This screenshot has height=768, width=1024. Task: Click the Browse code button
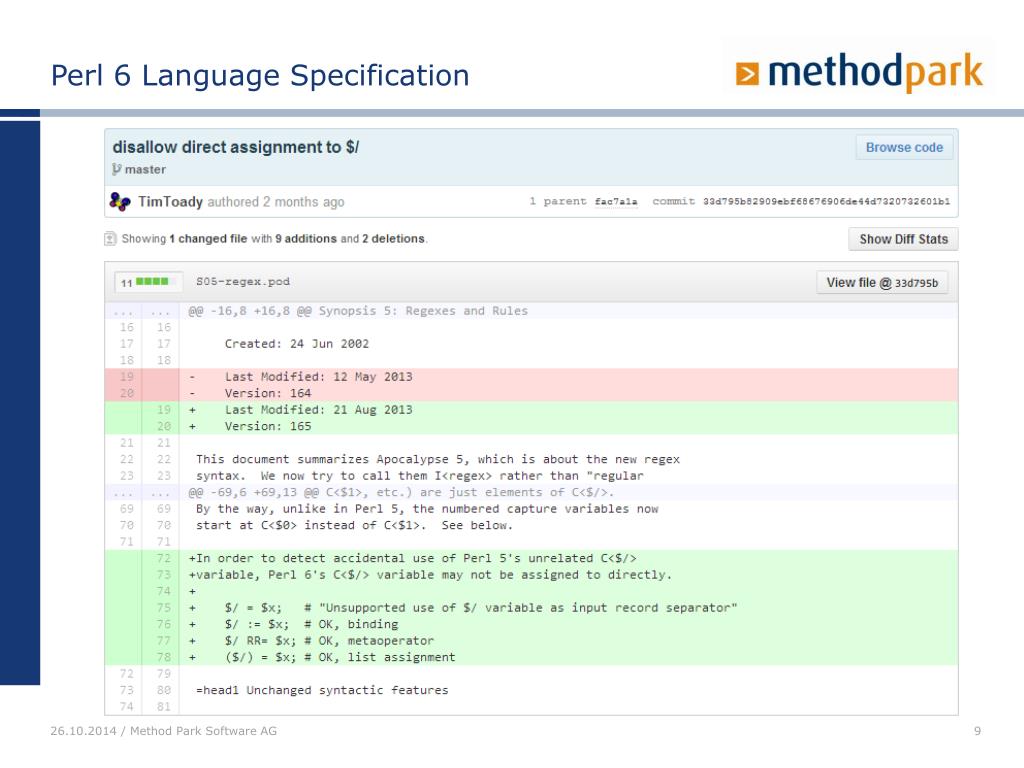pos(904,148)
